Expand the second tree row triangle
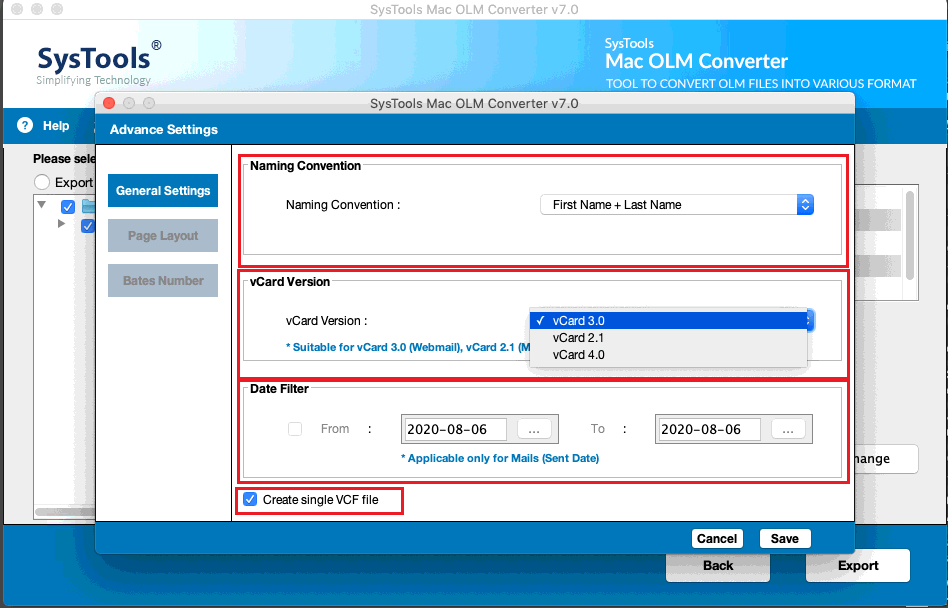 coord(61,224)
